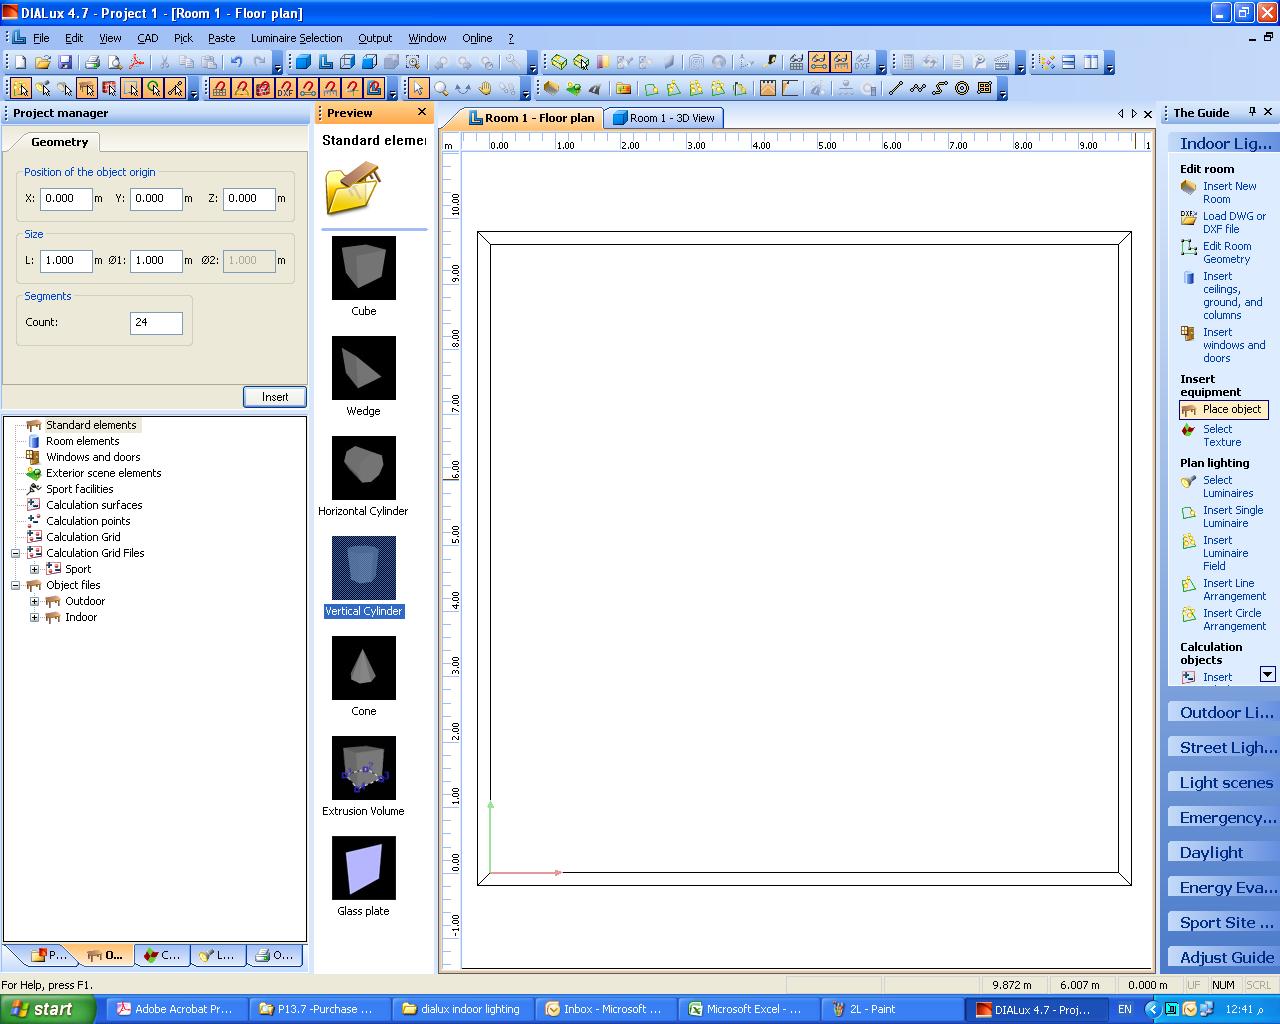Viewport: 1280px width, 1024px height.
Task: Select the Insert Single Luminaire guide icon
Action: (x=1189, y=512)
